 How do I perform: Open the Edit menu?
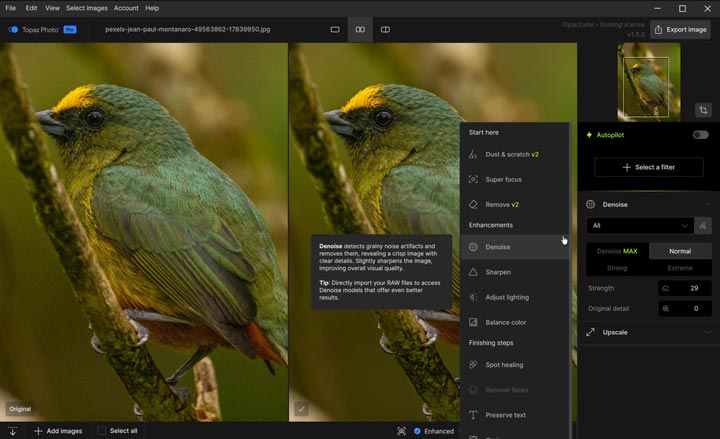[x=31, y=8]
